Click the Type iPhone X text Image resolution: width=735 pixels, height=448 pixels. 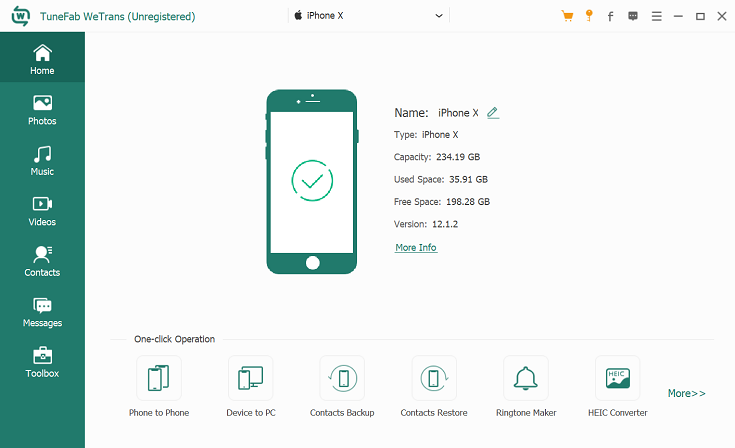coord(426,135)
